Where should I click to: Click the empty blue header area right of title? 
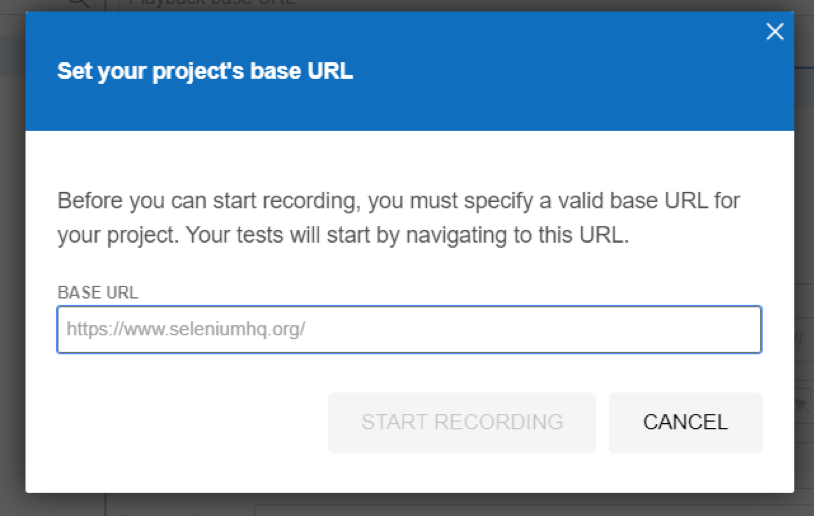[x=570, y=72]
